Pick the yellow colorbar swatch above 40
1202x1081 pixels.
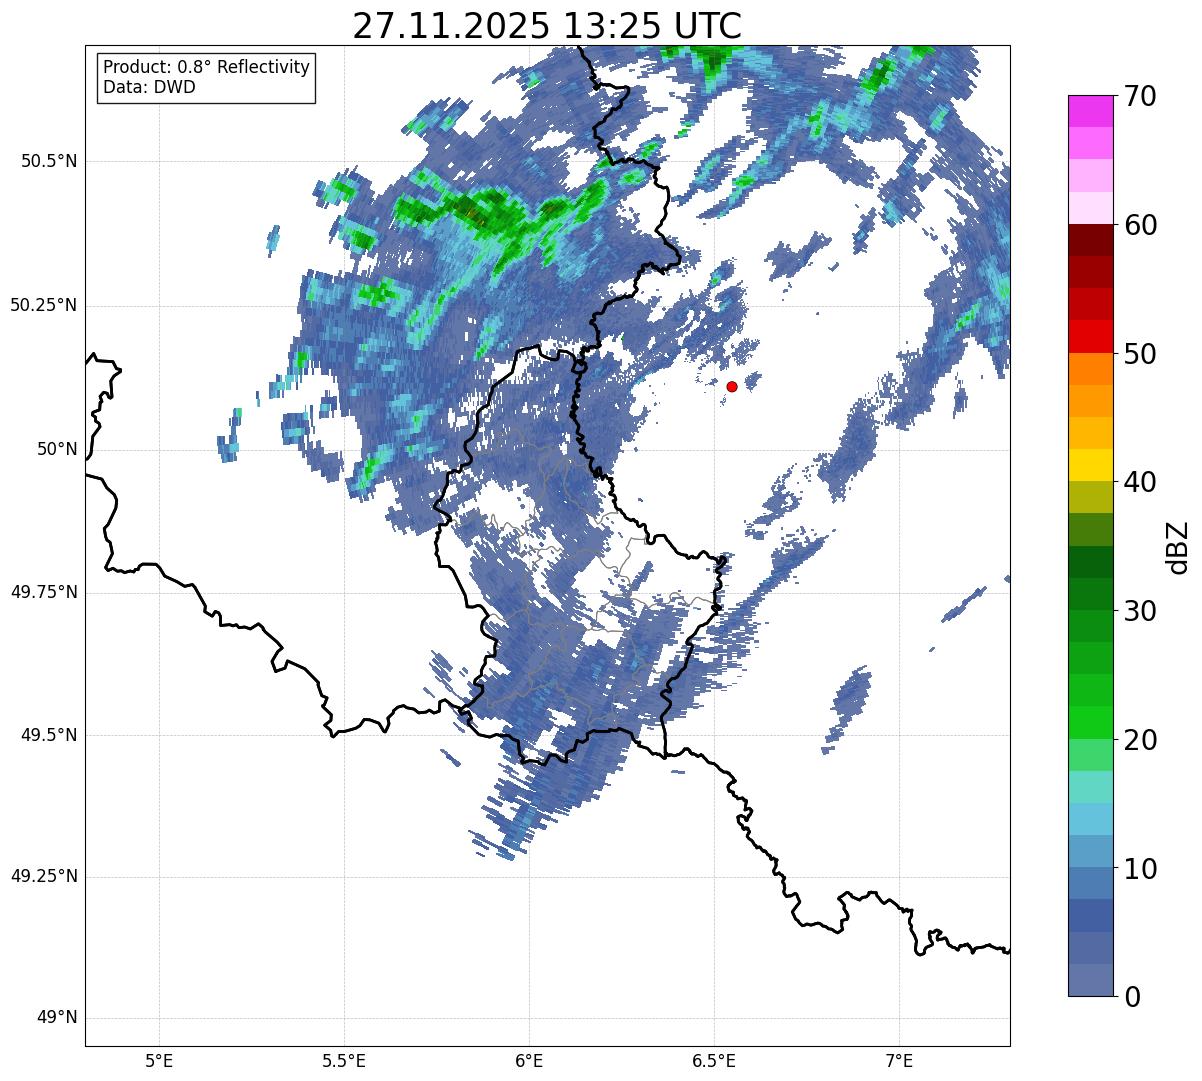(1089, 465)
